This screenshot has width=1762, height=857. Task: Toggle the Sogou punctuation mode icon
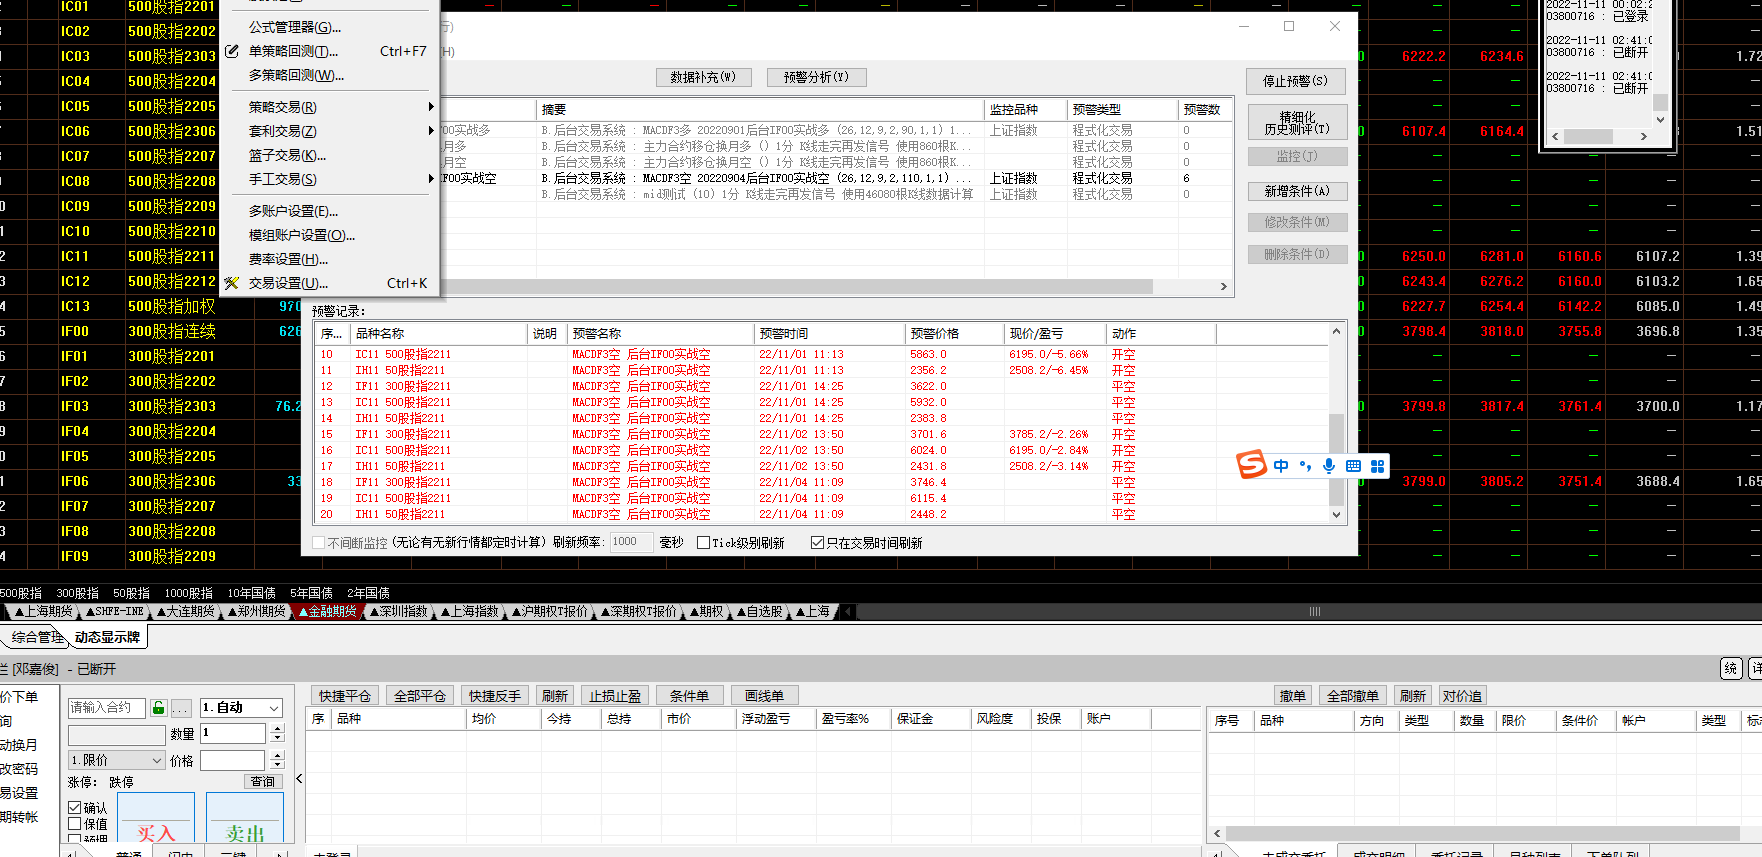[1305, 466]
